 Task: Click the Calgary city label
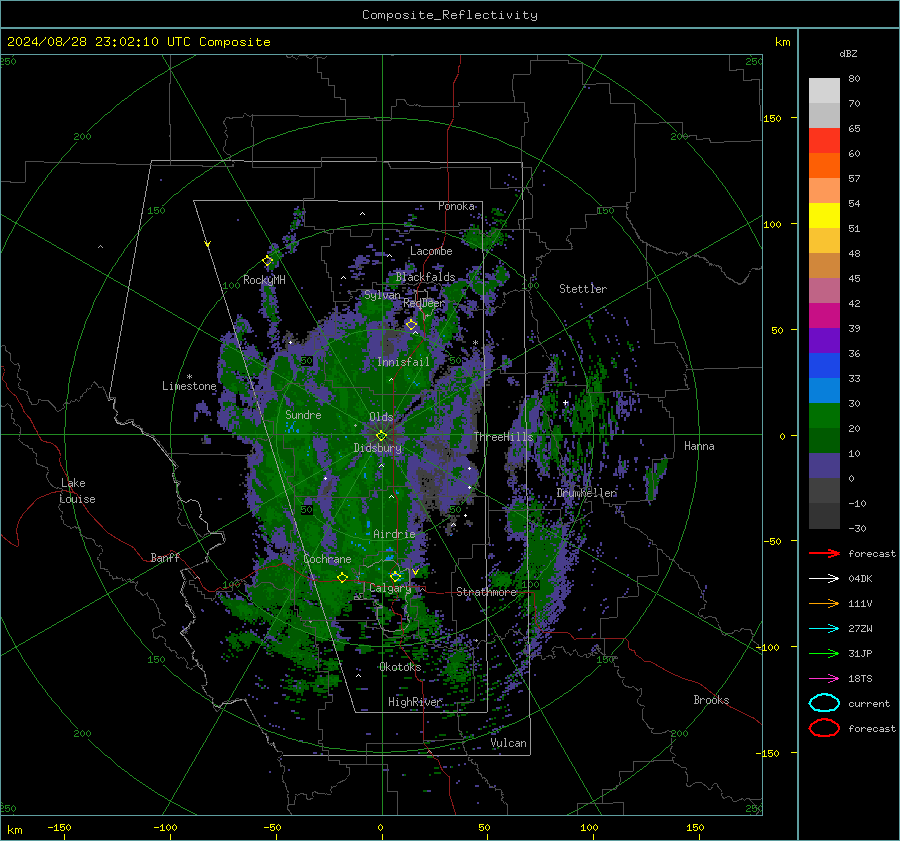390,588
